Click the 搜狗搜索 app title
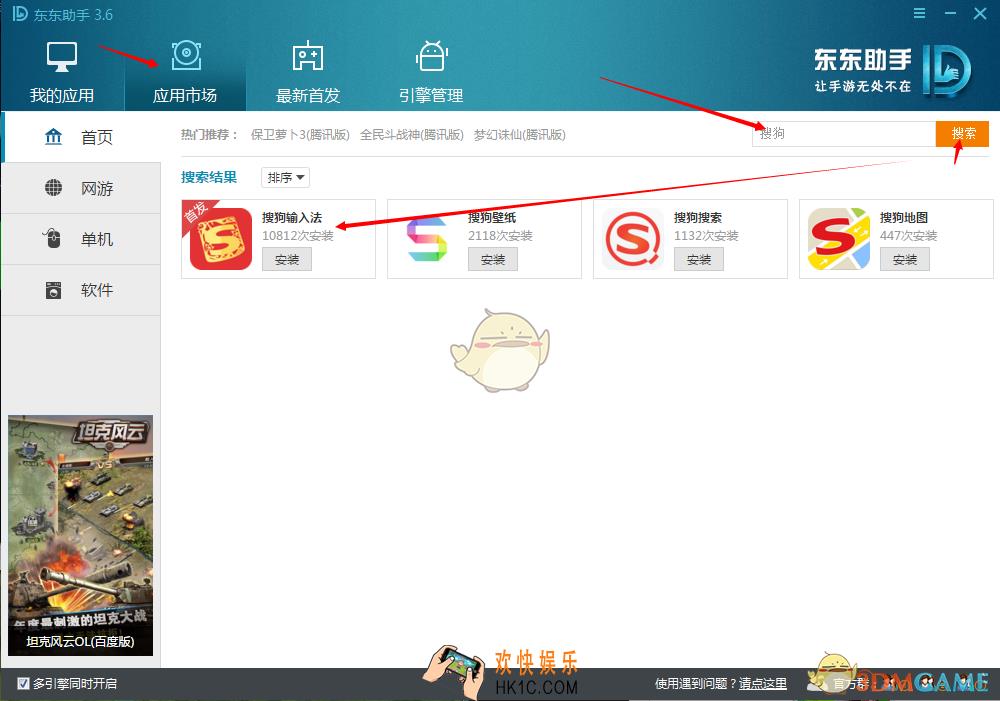Viewport: 1000px width, 701px height. click(698, 218)
